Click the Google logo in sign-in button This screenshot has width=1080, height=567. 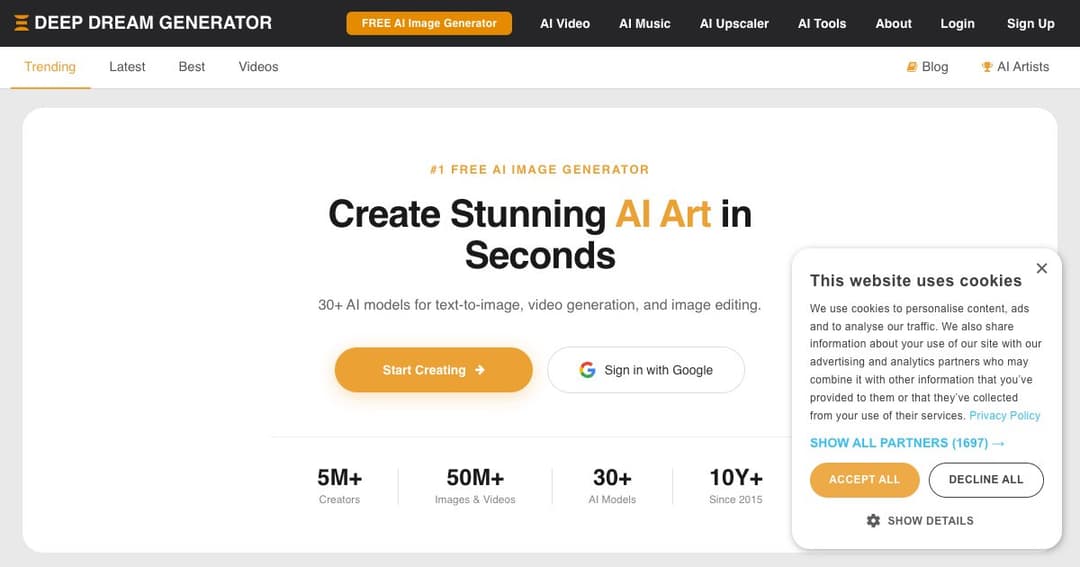(x=587, y=370)
